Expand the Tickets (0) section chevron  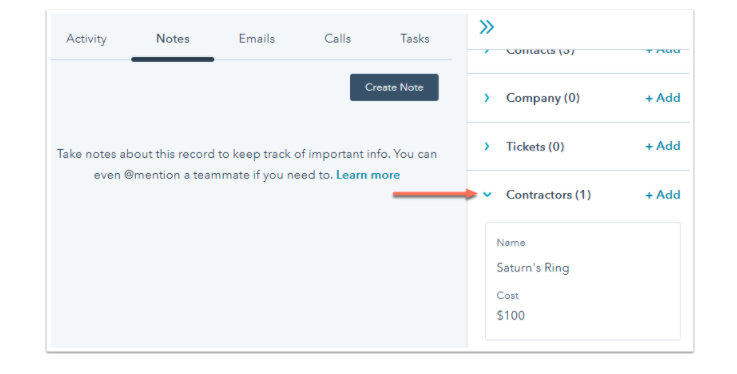[x=487, y=146]
